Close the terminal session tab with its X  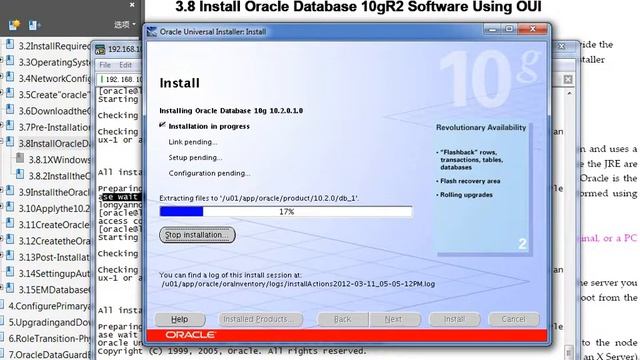click(x=568, y=79)
